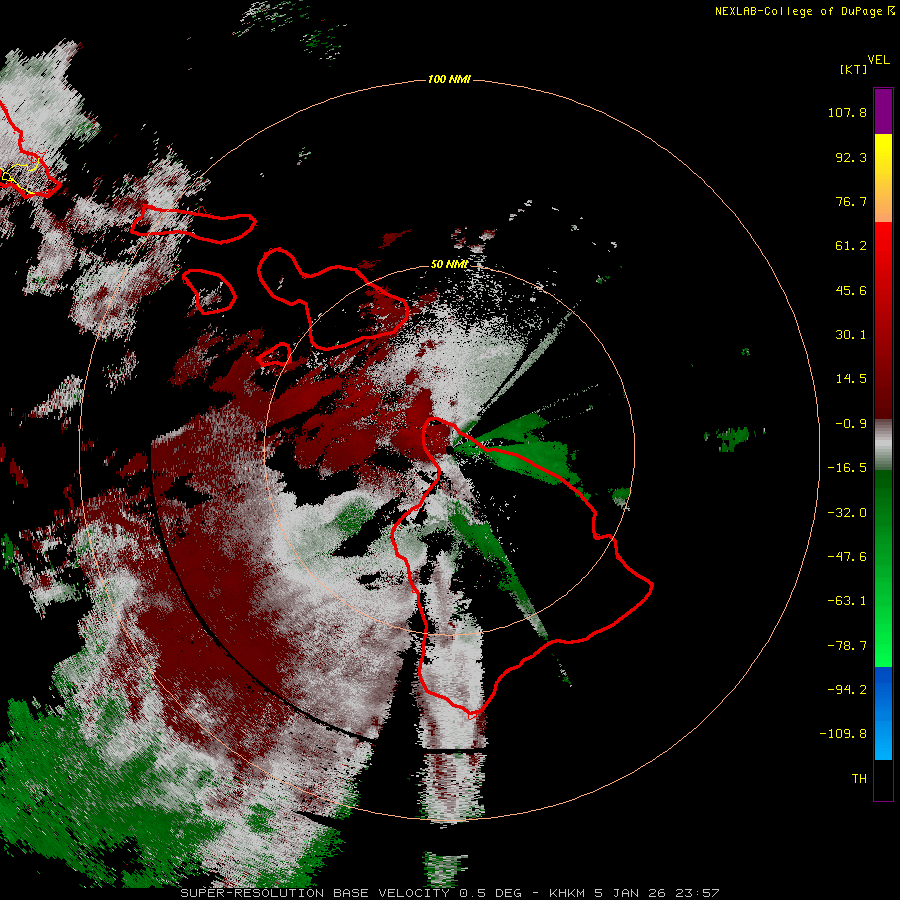The width and height of the screenshot is (900, 900).
Task: Click the 30.1 legend value
Action: pyautogui.click(x=851, y=335)
